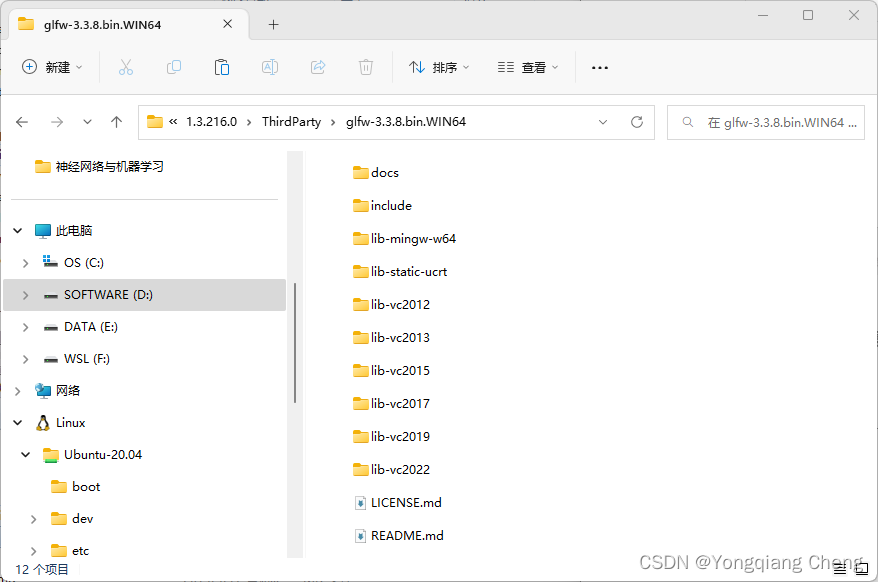The image size is (878, 582).
Task: Select the lib-vc2013 folder
Action: pyautogui.click(x=391, y=338)
